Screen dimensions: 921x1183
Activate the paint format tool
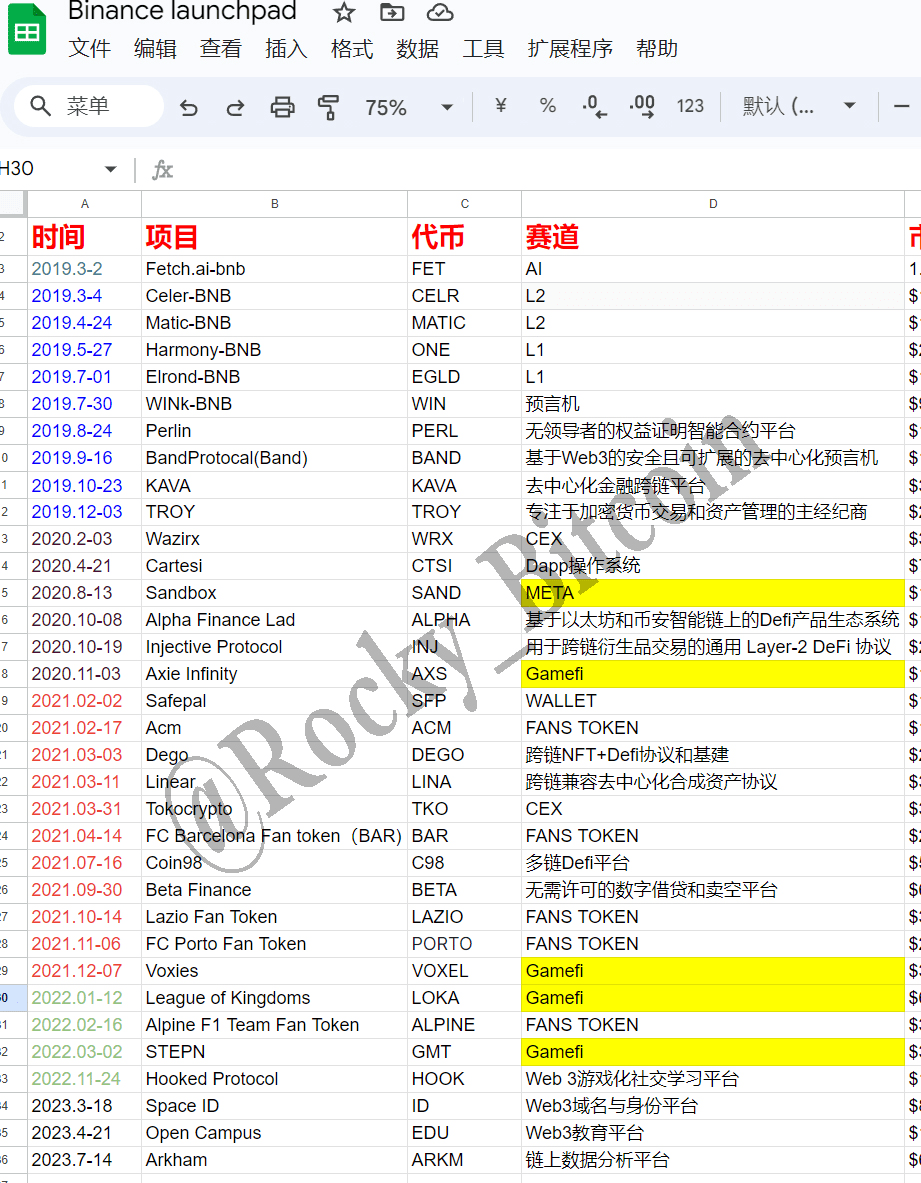click(328, 107)
